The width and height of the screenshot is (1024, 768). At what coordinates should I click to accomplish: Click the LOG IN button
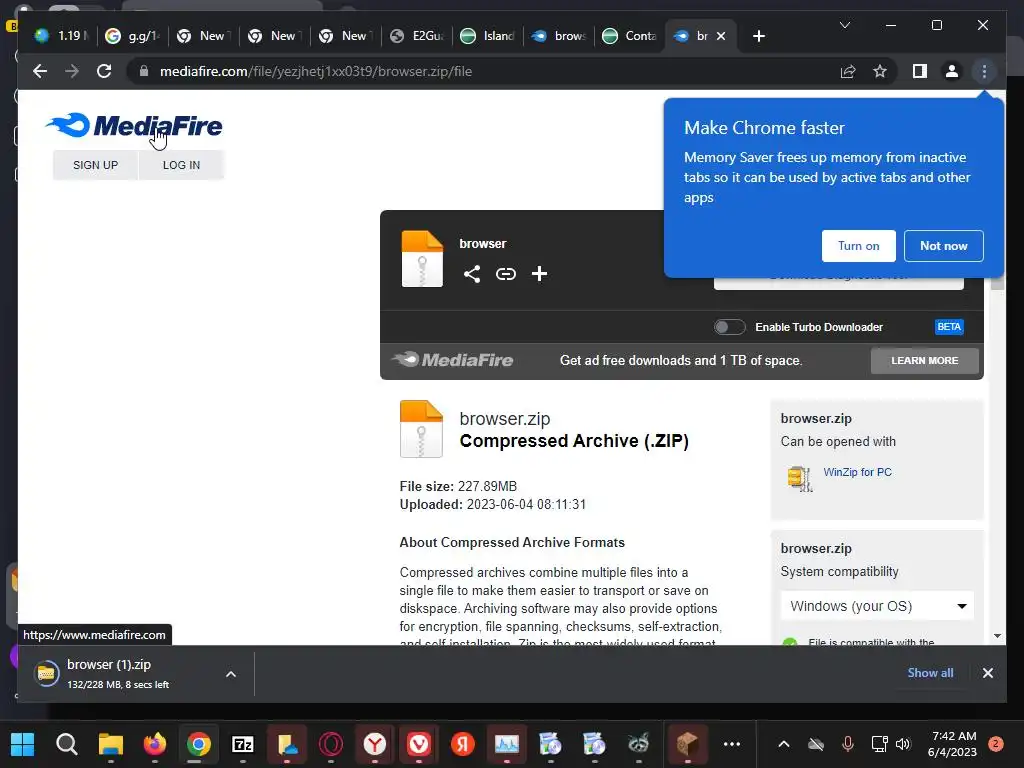(182, 165)
